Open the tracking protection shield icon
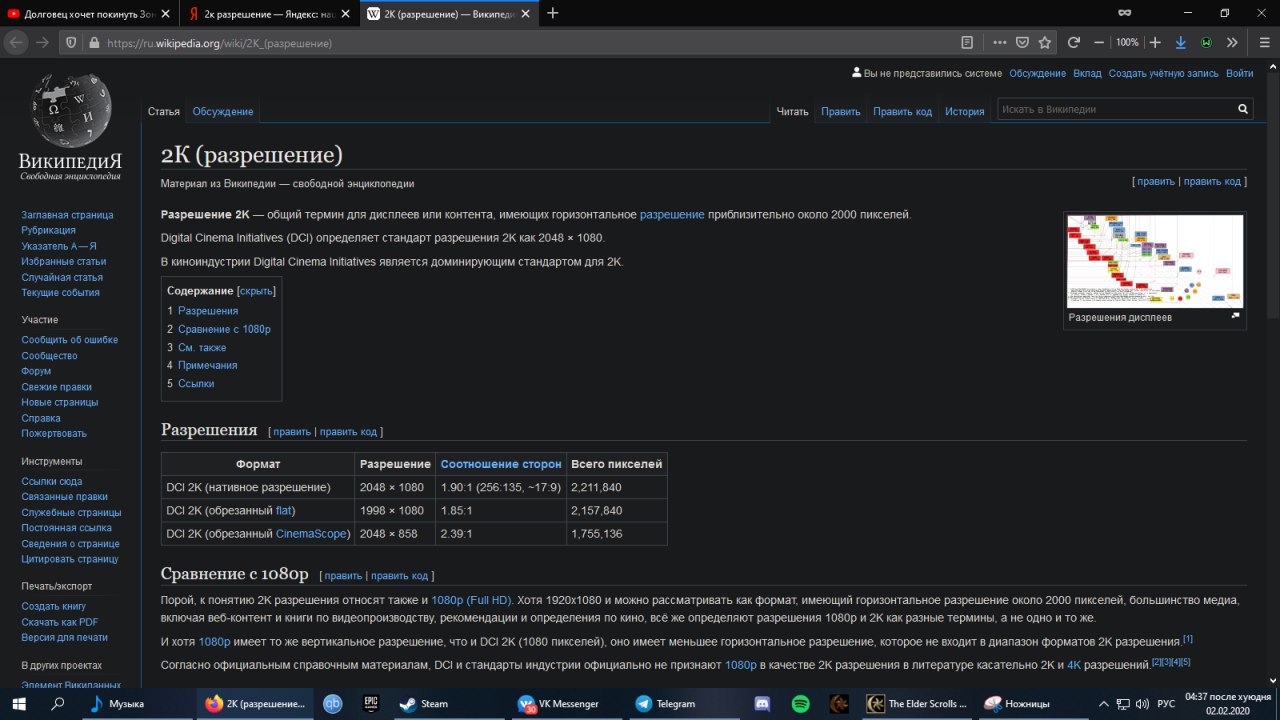 pos(71,43)
